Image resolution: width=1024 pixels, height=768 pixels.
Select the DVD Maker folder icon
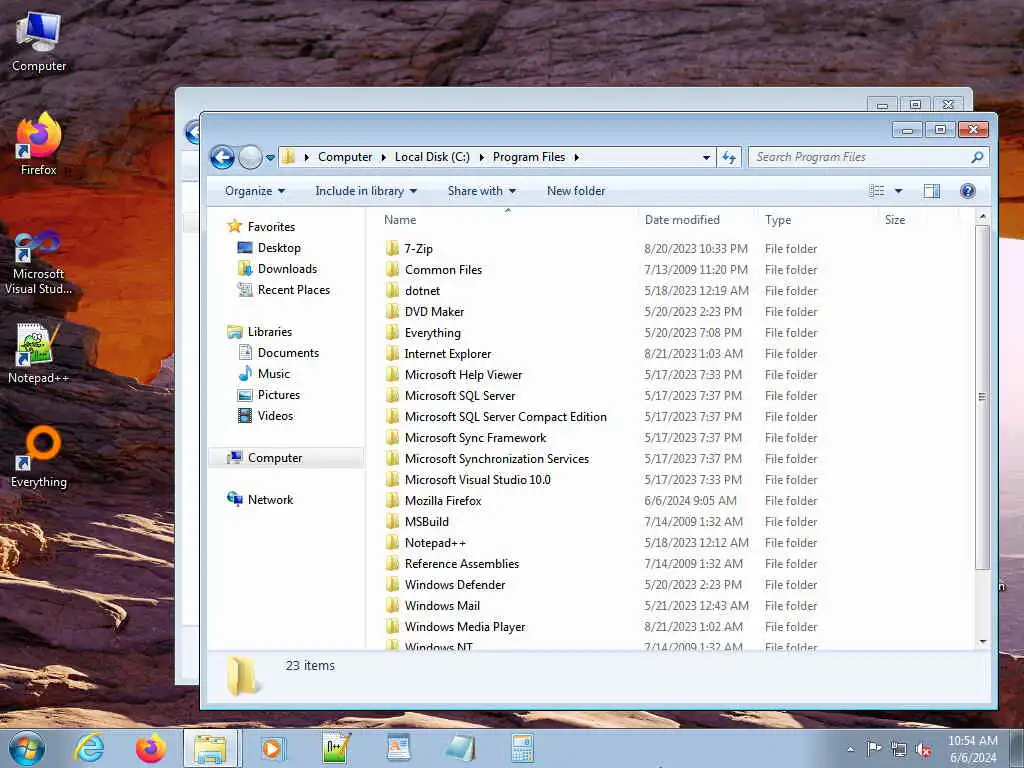click(x=392, y=312)
